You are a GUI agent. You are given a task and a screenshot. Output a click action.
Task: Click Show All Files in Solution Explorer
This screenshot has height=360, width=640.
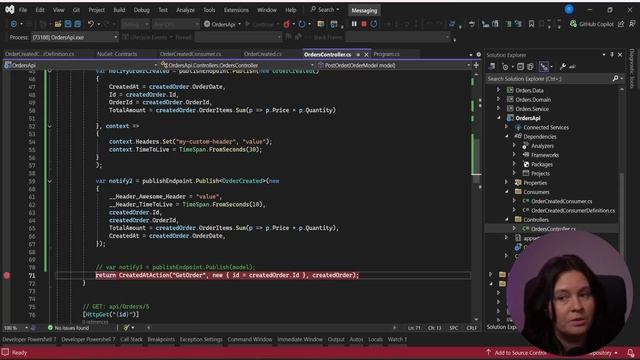pos(530,66)
